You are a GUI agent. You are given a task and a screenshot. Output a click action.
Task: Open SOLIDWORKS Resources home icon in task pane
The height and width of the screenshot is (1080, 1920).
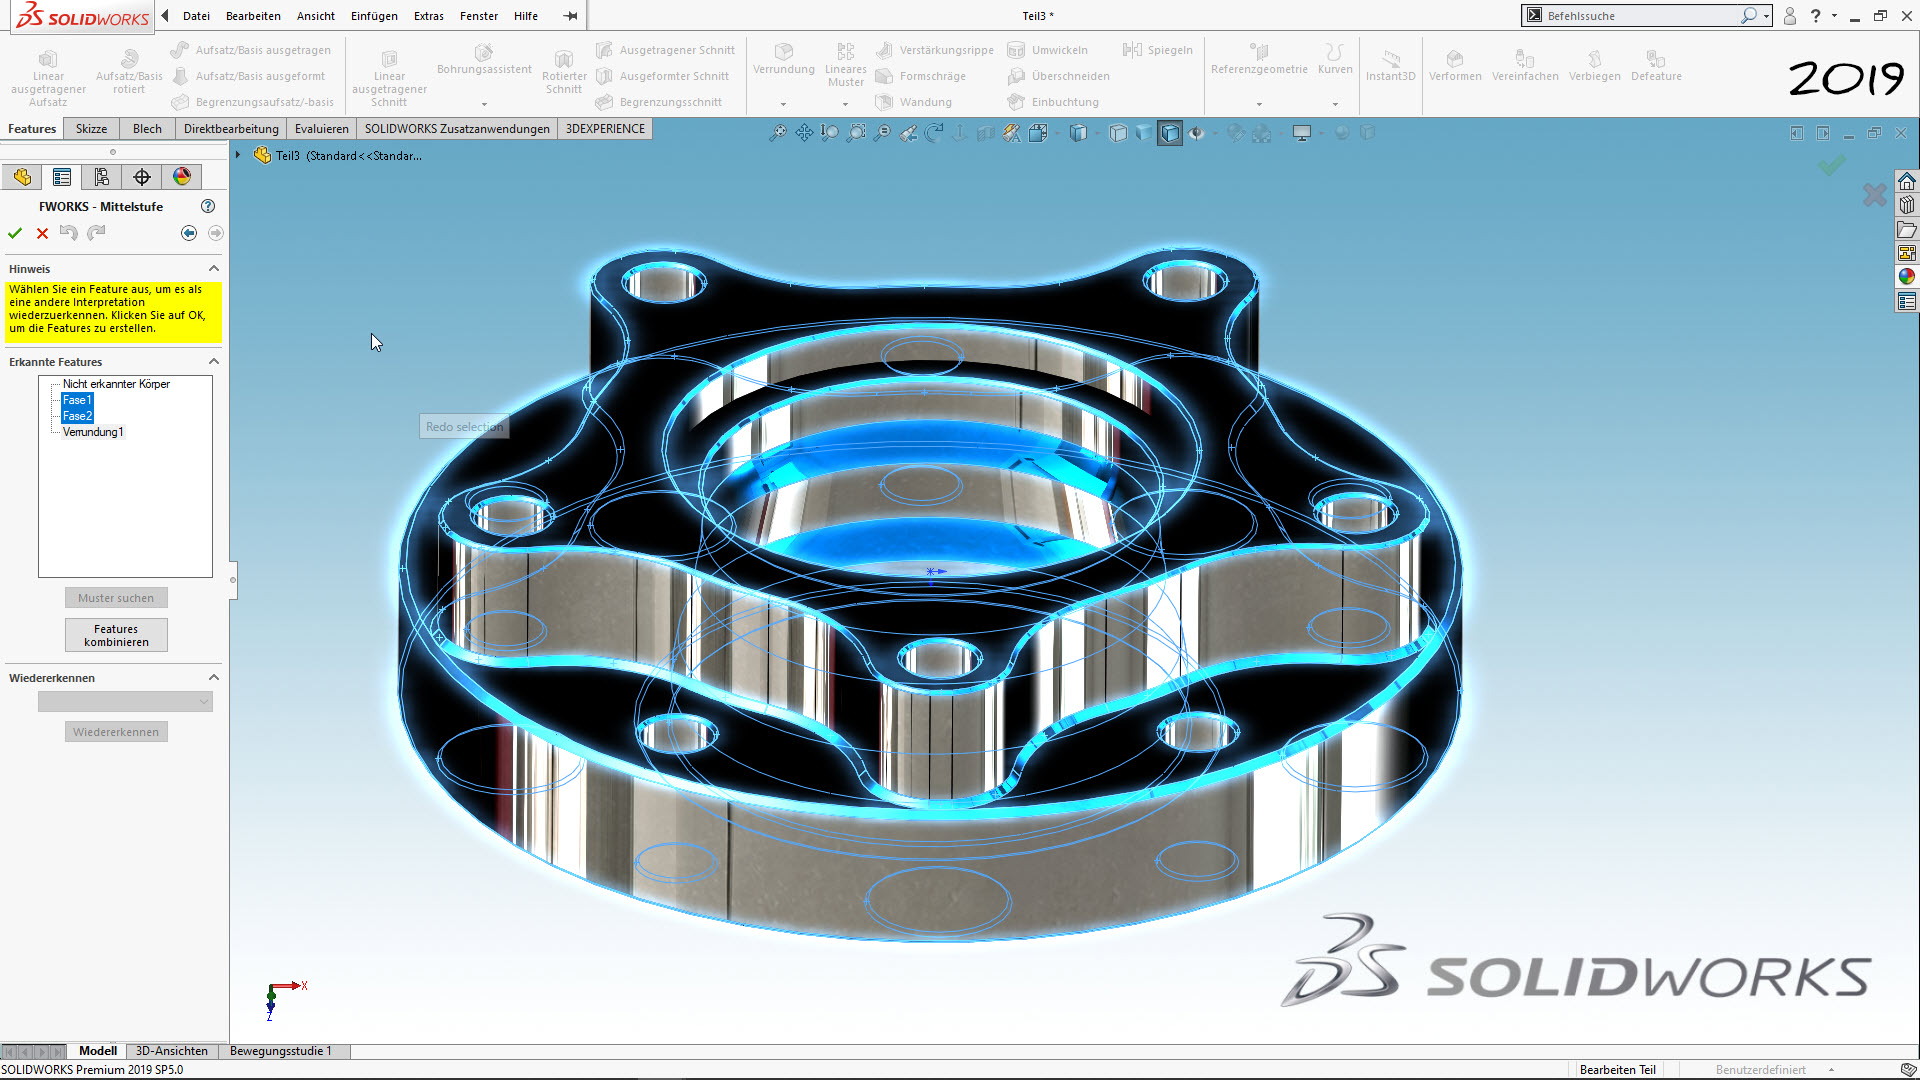(x=1907, y=181)
